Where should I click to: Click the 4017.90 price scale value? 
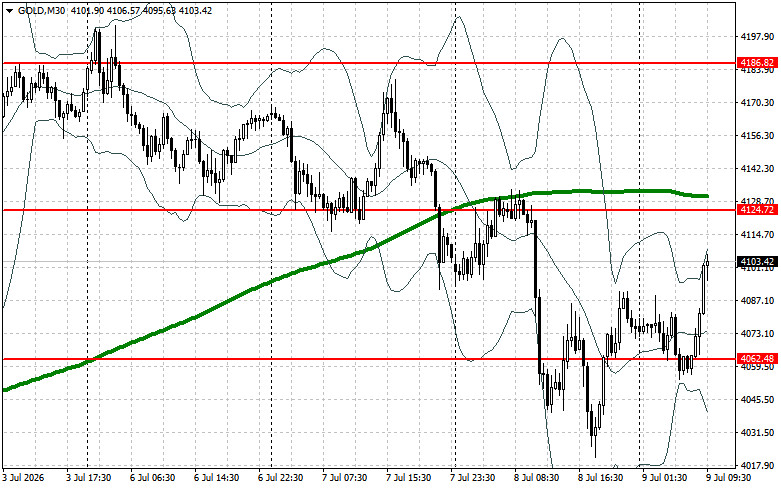point(757,466)
